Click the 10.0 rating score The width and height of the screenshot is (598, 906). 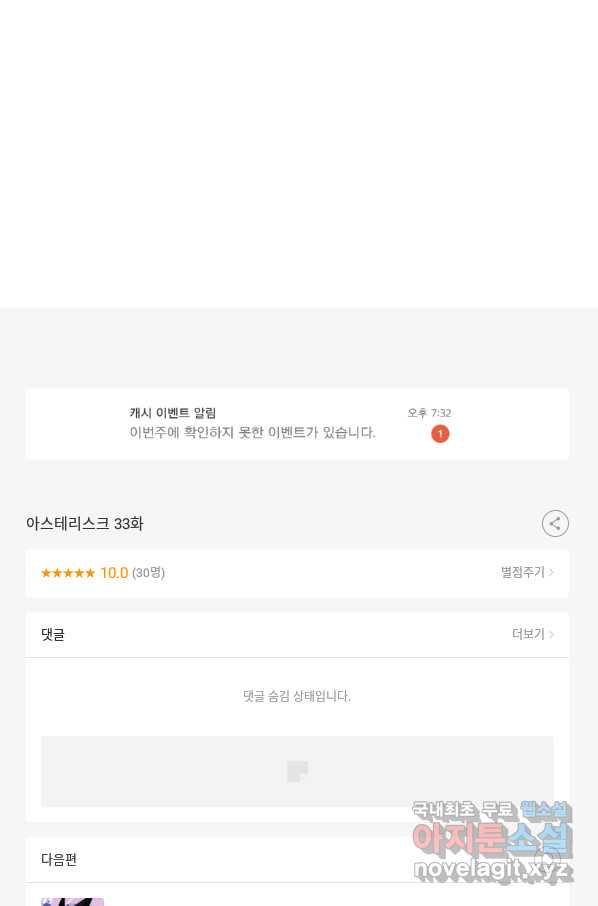114,573
